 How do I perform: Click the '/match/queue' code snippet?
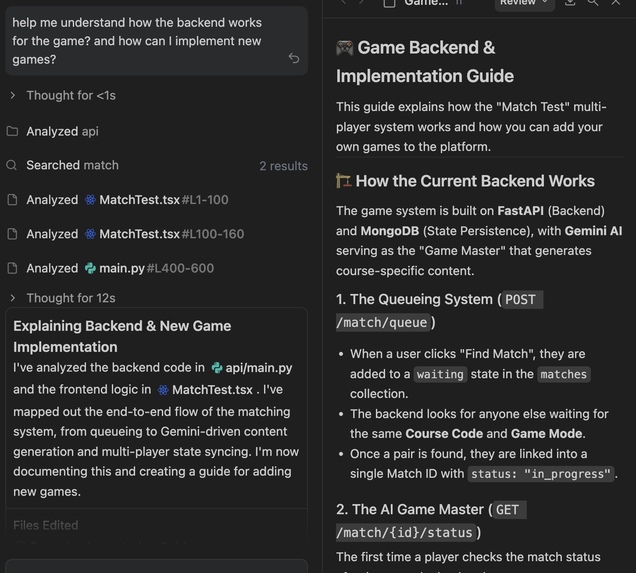coord(382,322)
